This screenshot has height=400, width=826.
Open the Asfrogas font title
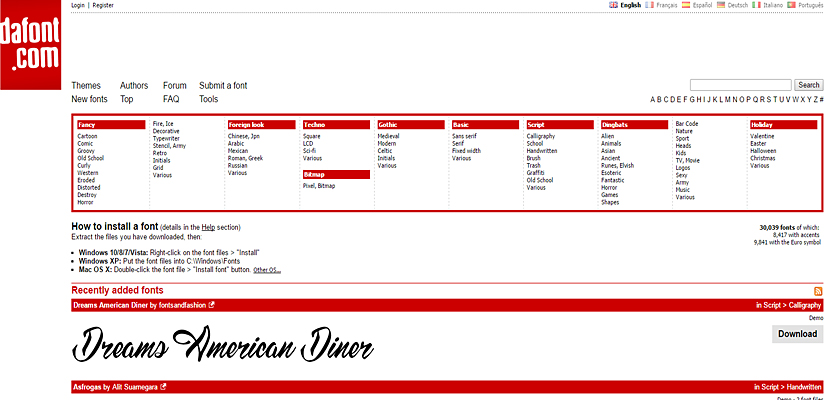pyautogui.click(x=87, y=387)
